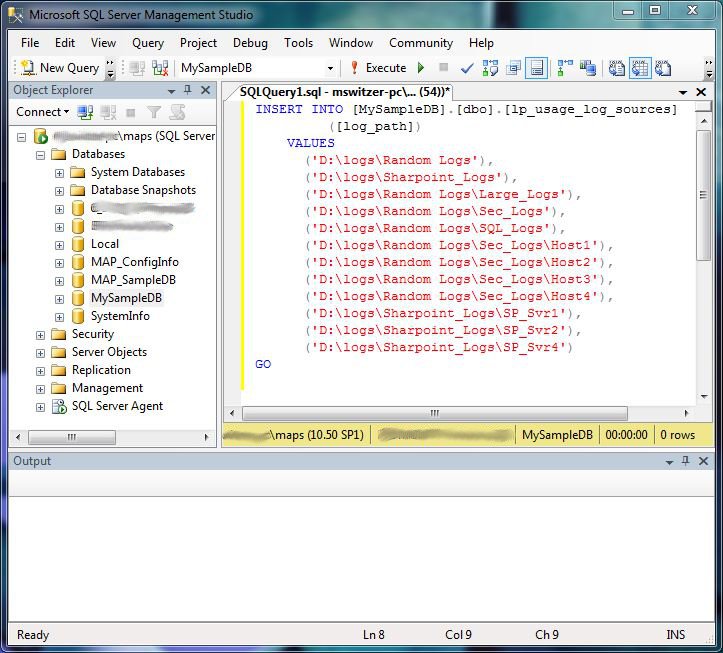This screenshot has height=653, width=723.
Task: Select Results to Text icon
Action: 616,68
